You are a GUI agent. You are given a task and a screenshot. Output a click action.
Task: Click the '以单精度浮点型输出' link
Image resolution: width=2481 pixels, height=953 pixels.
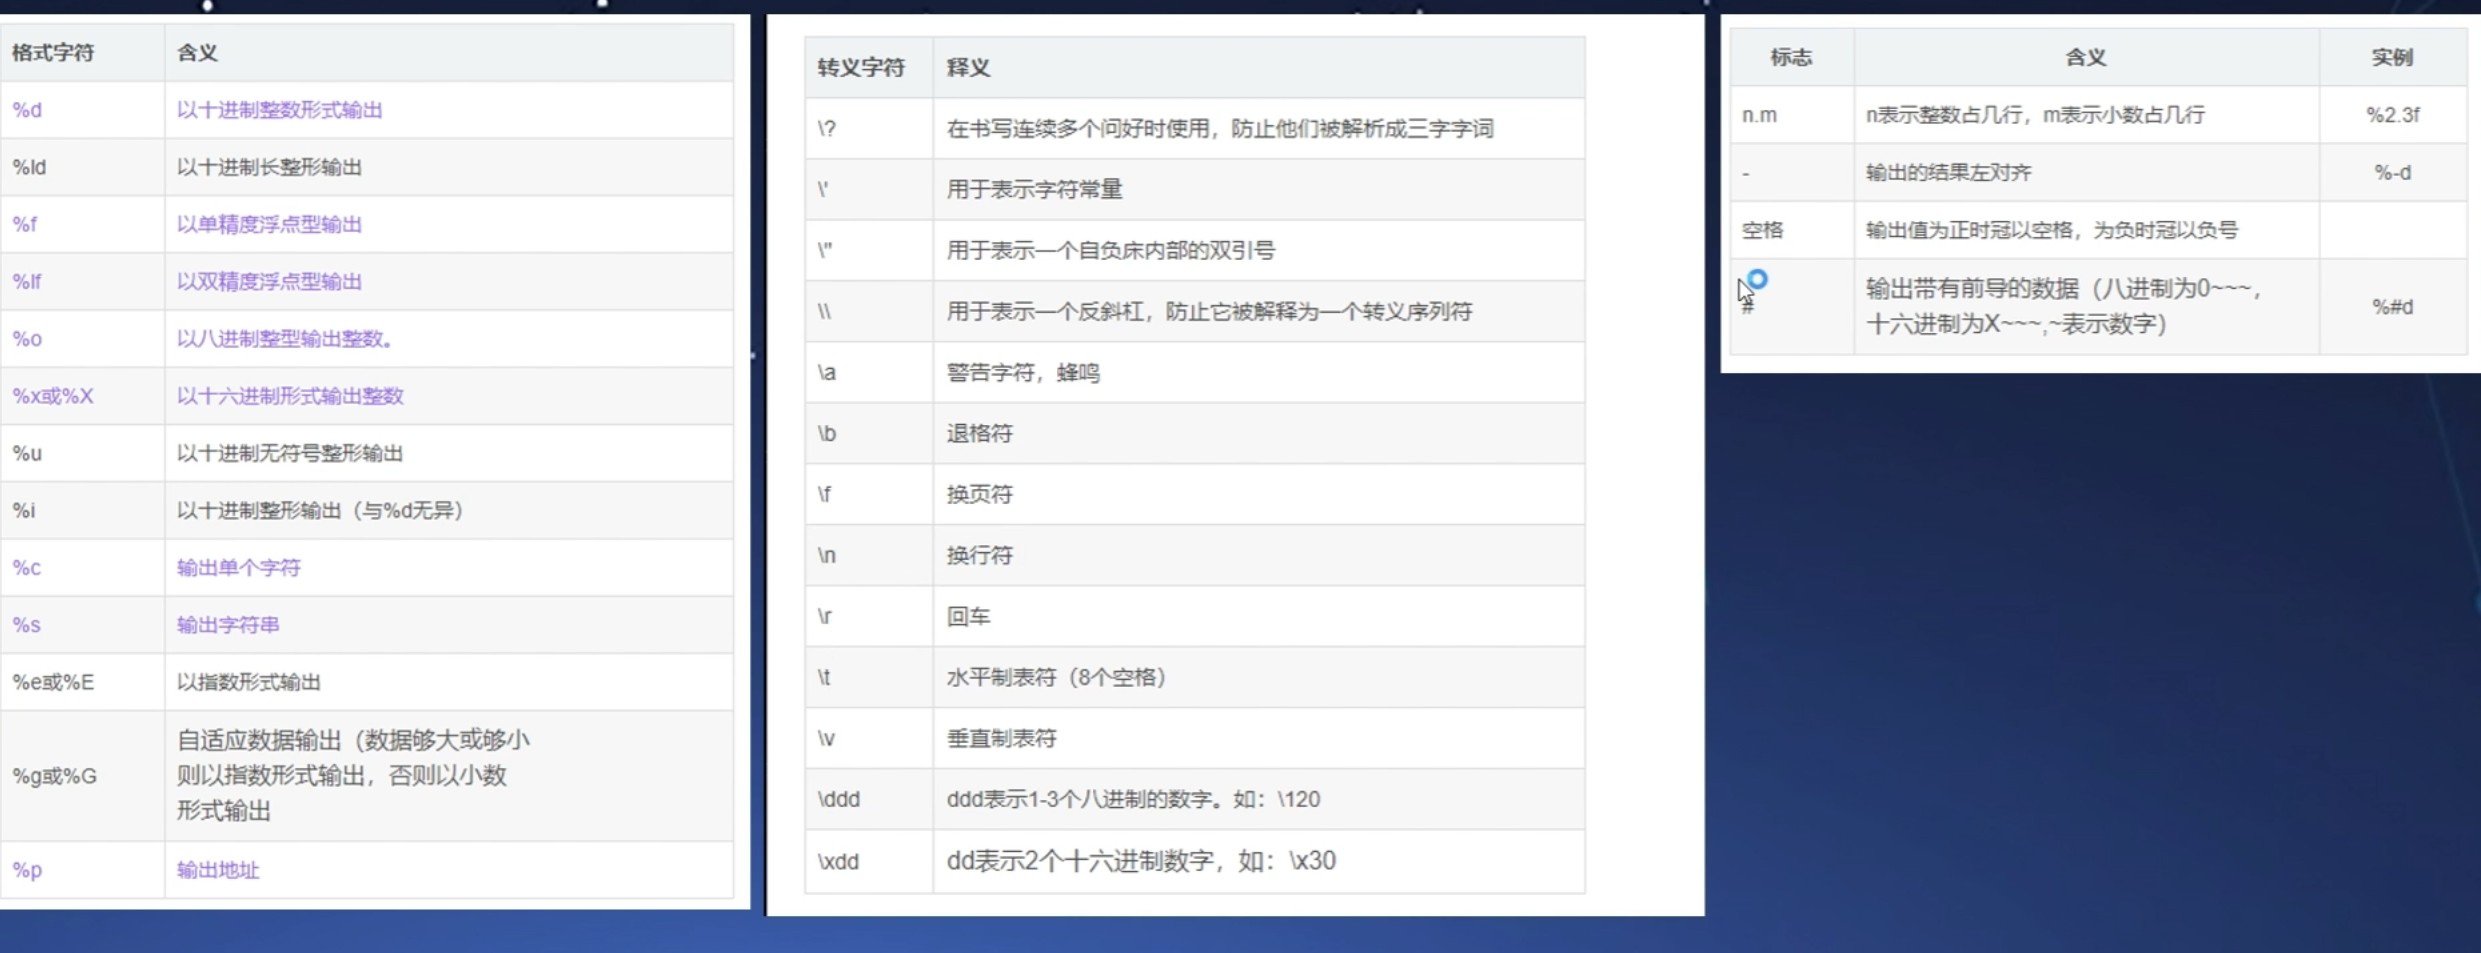click(x=269, y=224)
